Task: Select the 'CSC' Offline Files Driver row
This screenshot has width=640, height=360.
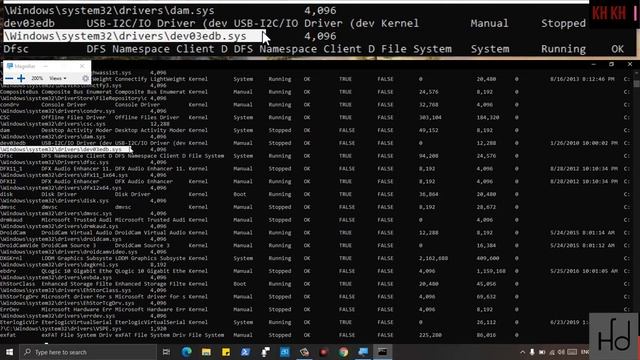Action: pyautogui.click(x=314, y=118)
